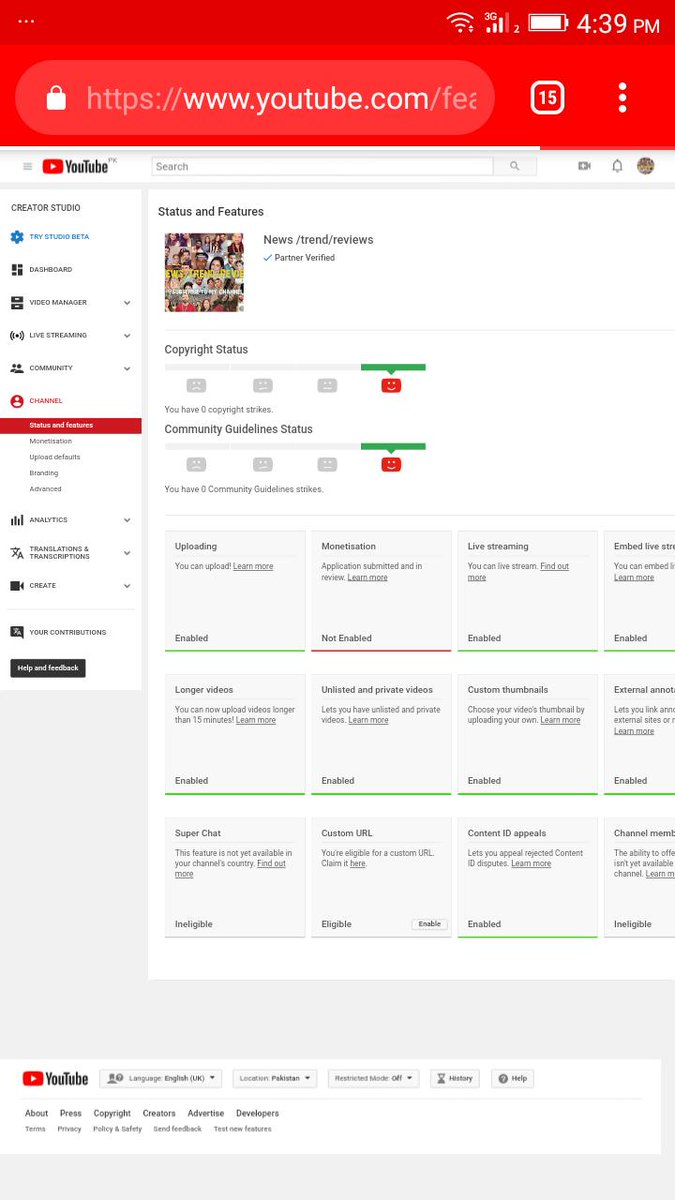The width and height of the screenshot is (675, 1200).
Task: Click the YouTube search field
Action: (322, 167)
